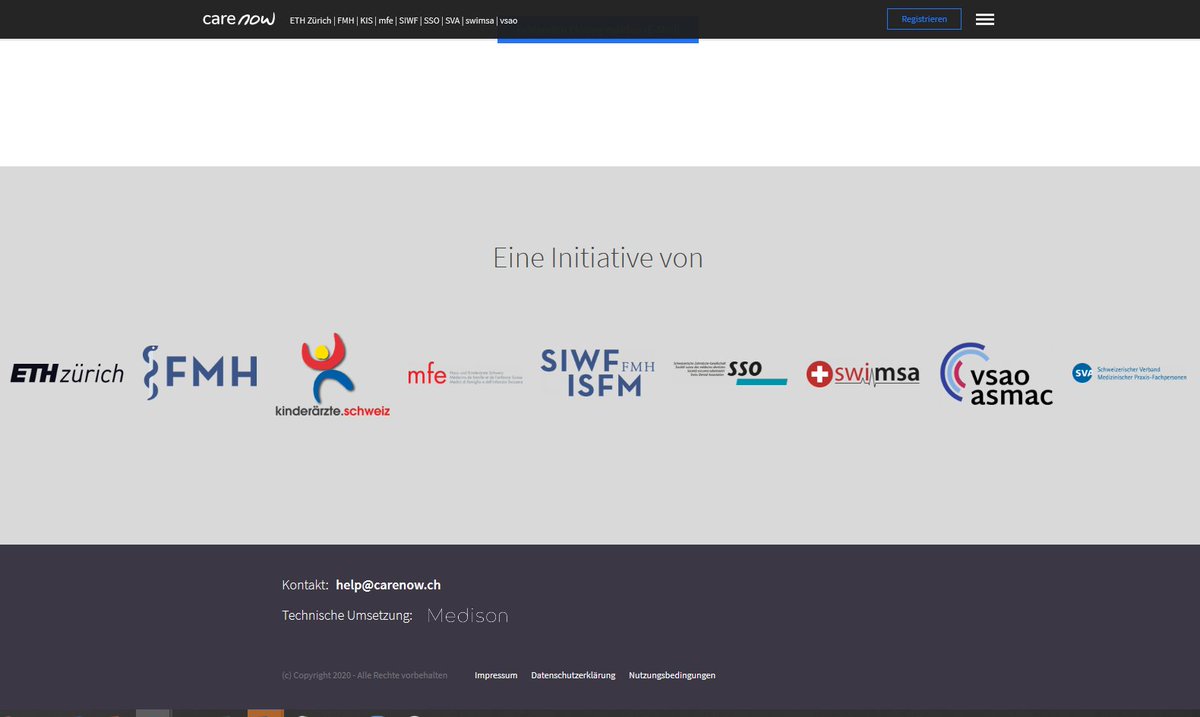This screenshot has height=717, width=1200.
Task: Click the care now logo
Action: coord(239,19)
